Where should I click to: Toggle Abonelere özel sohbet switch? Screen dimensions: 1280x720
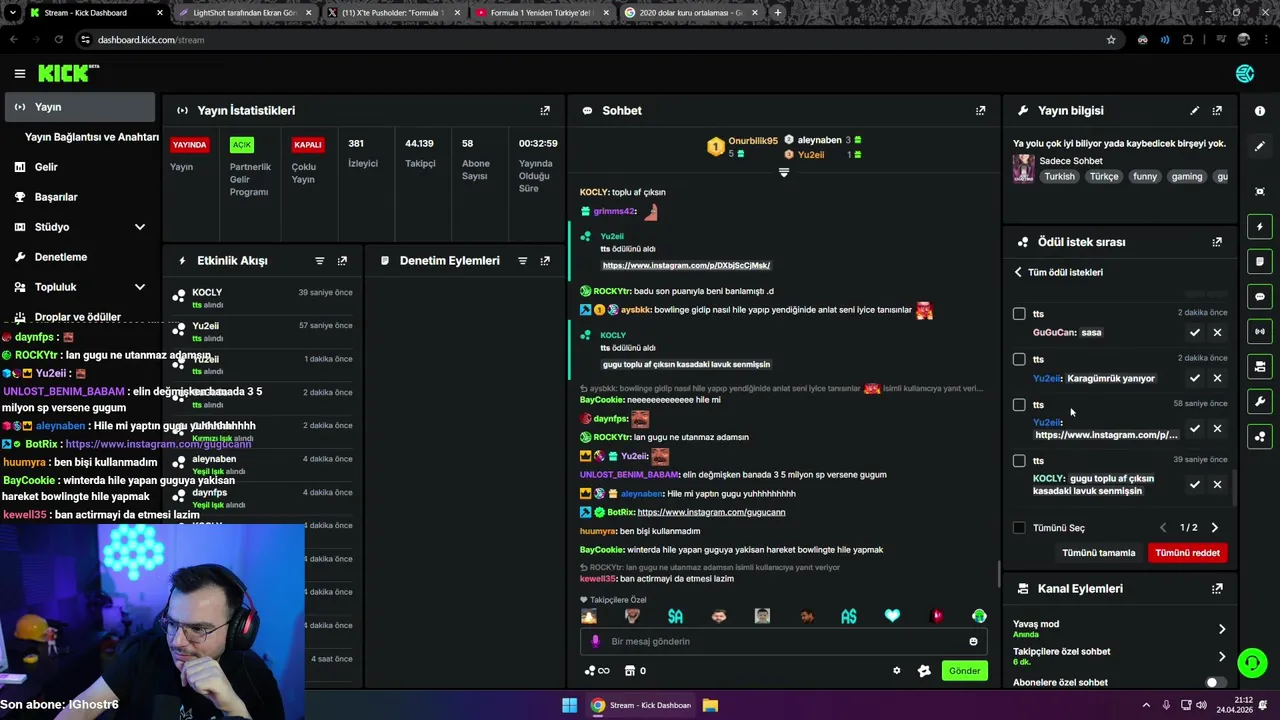1216,682
